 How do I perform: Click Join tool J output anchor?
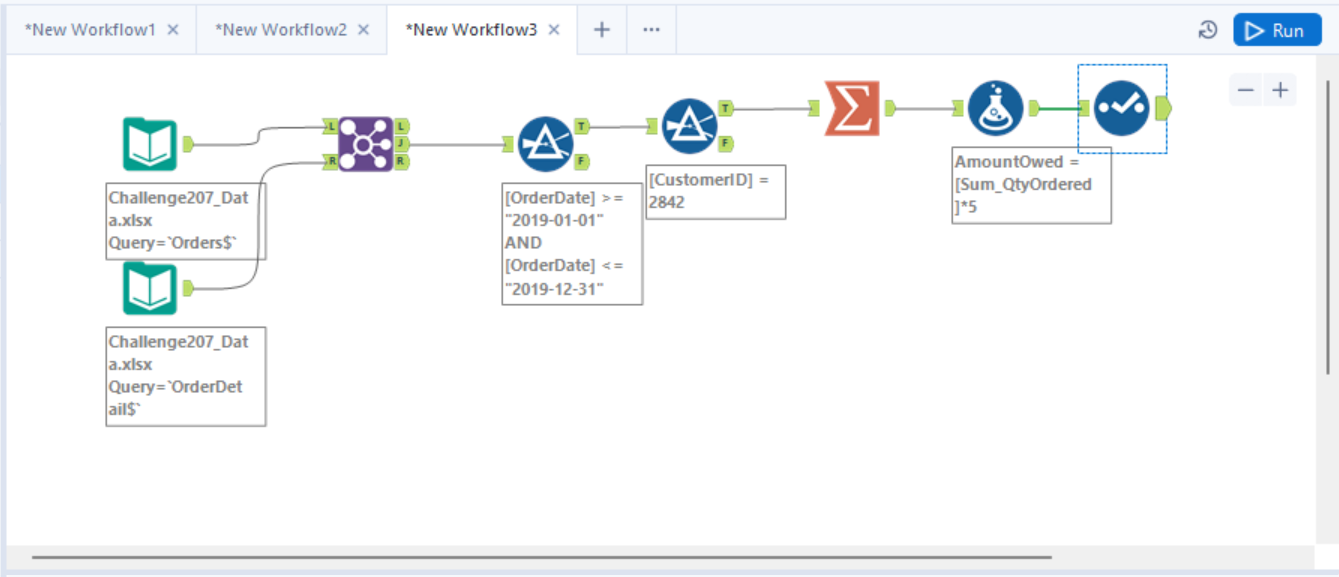tap(401, 144)
